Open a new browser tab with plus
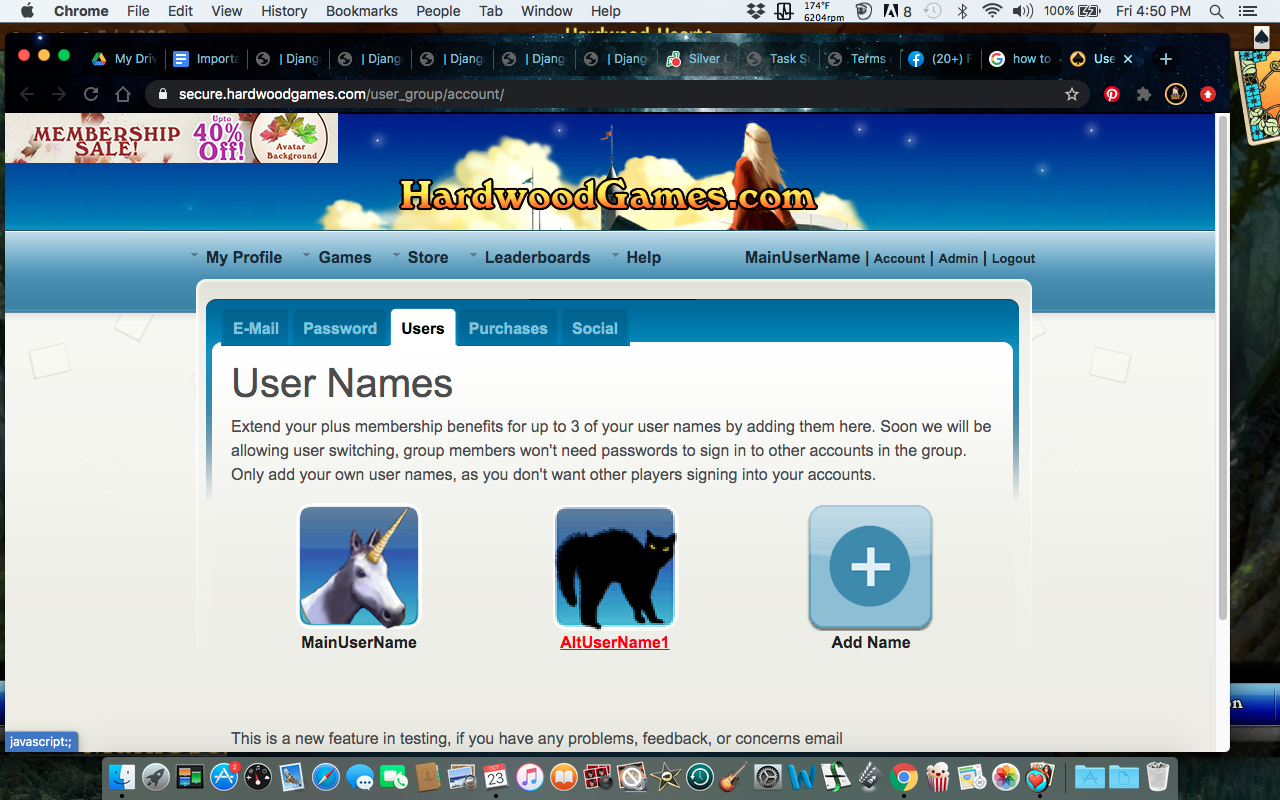The width and height of the screenshot is (1280, 800). [1165, 59]
